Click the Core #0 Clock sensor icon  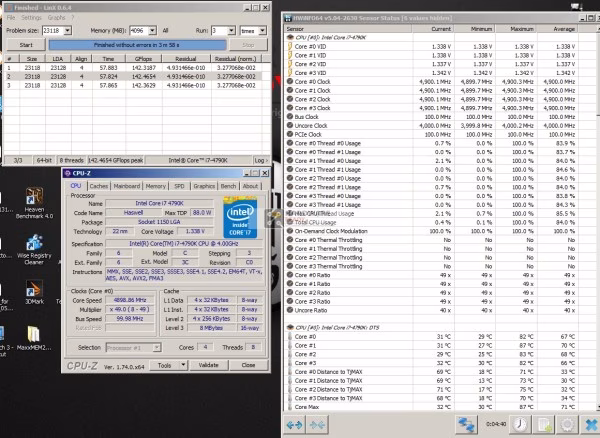[290, 81]
